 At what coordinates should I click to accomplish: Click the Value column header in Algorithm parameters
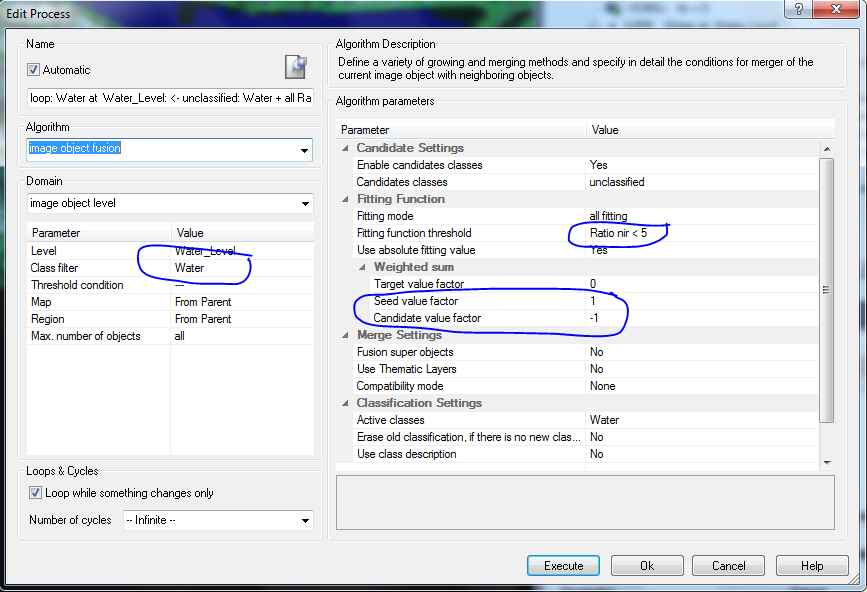tap(710, 130)
